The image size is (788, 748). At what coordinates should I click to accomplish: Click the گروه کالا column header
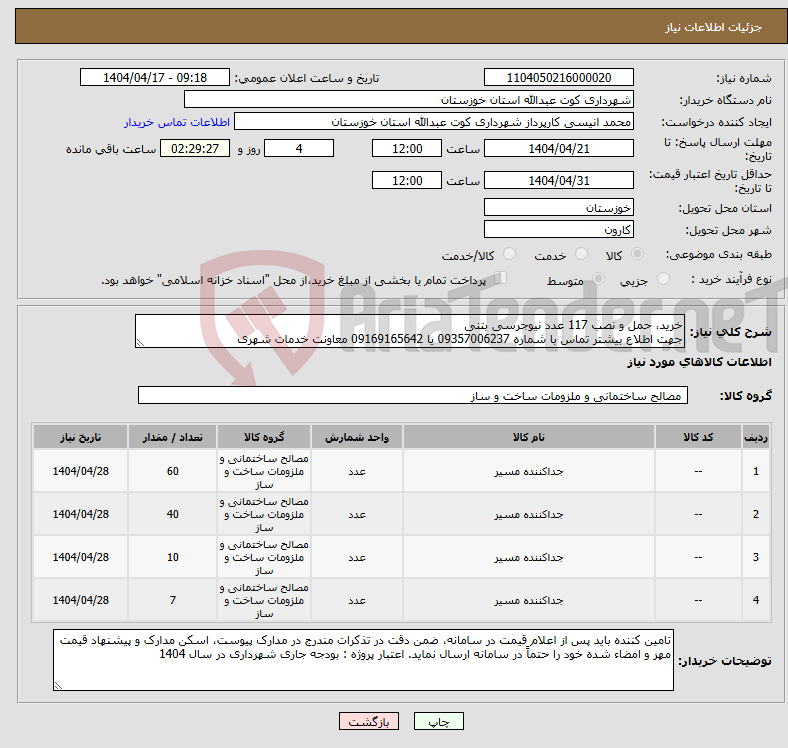pos(264,437)
